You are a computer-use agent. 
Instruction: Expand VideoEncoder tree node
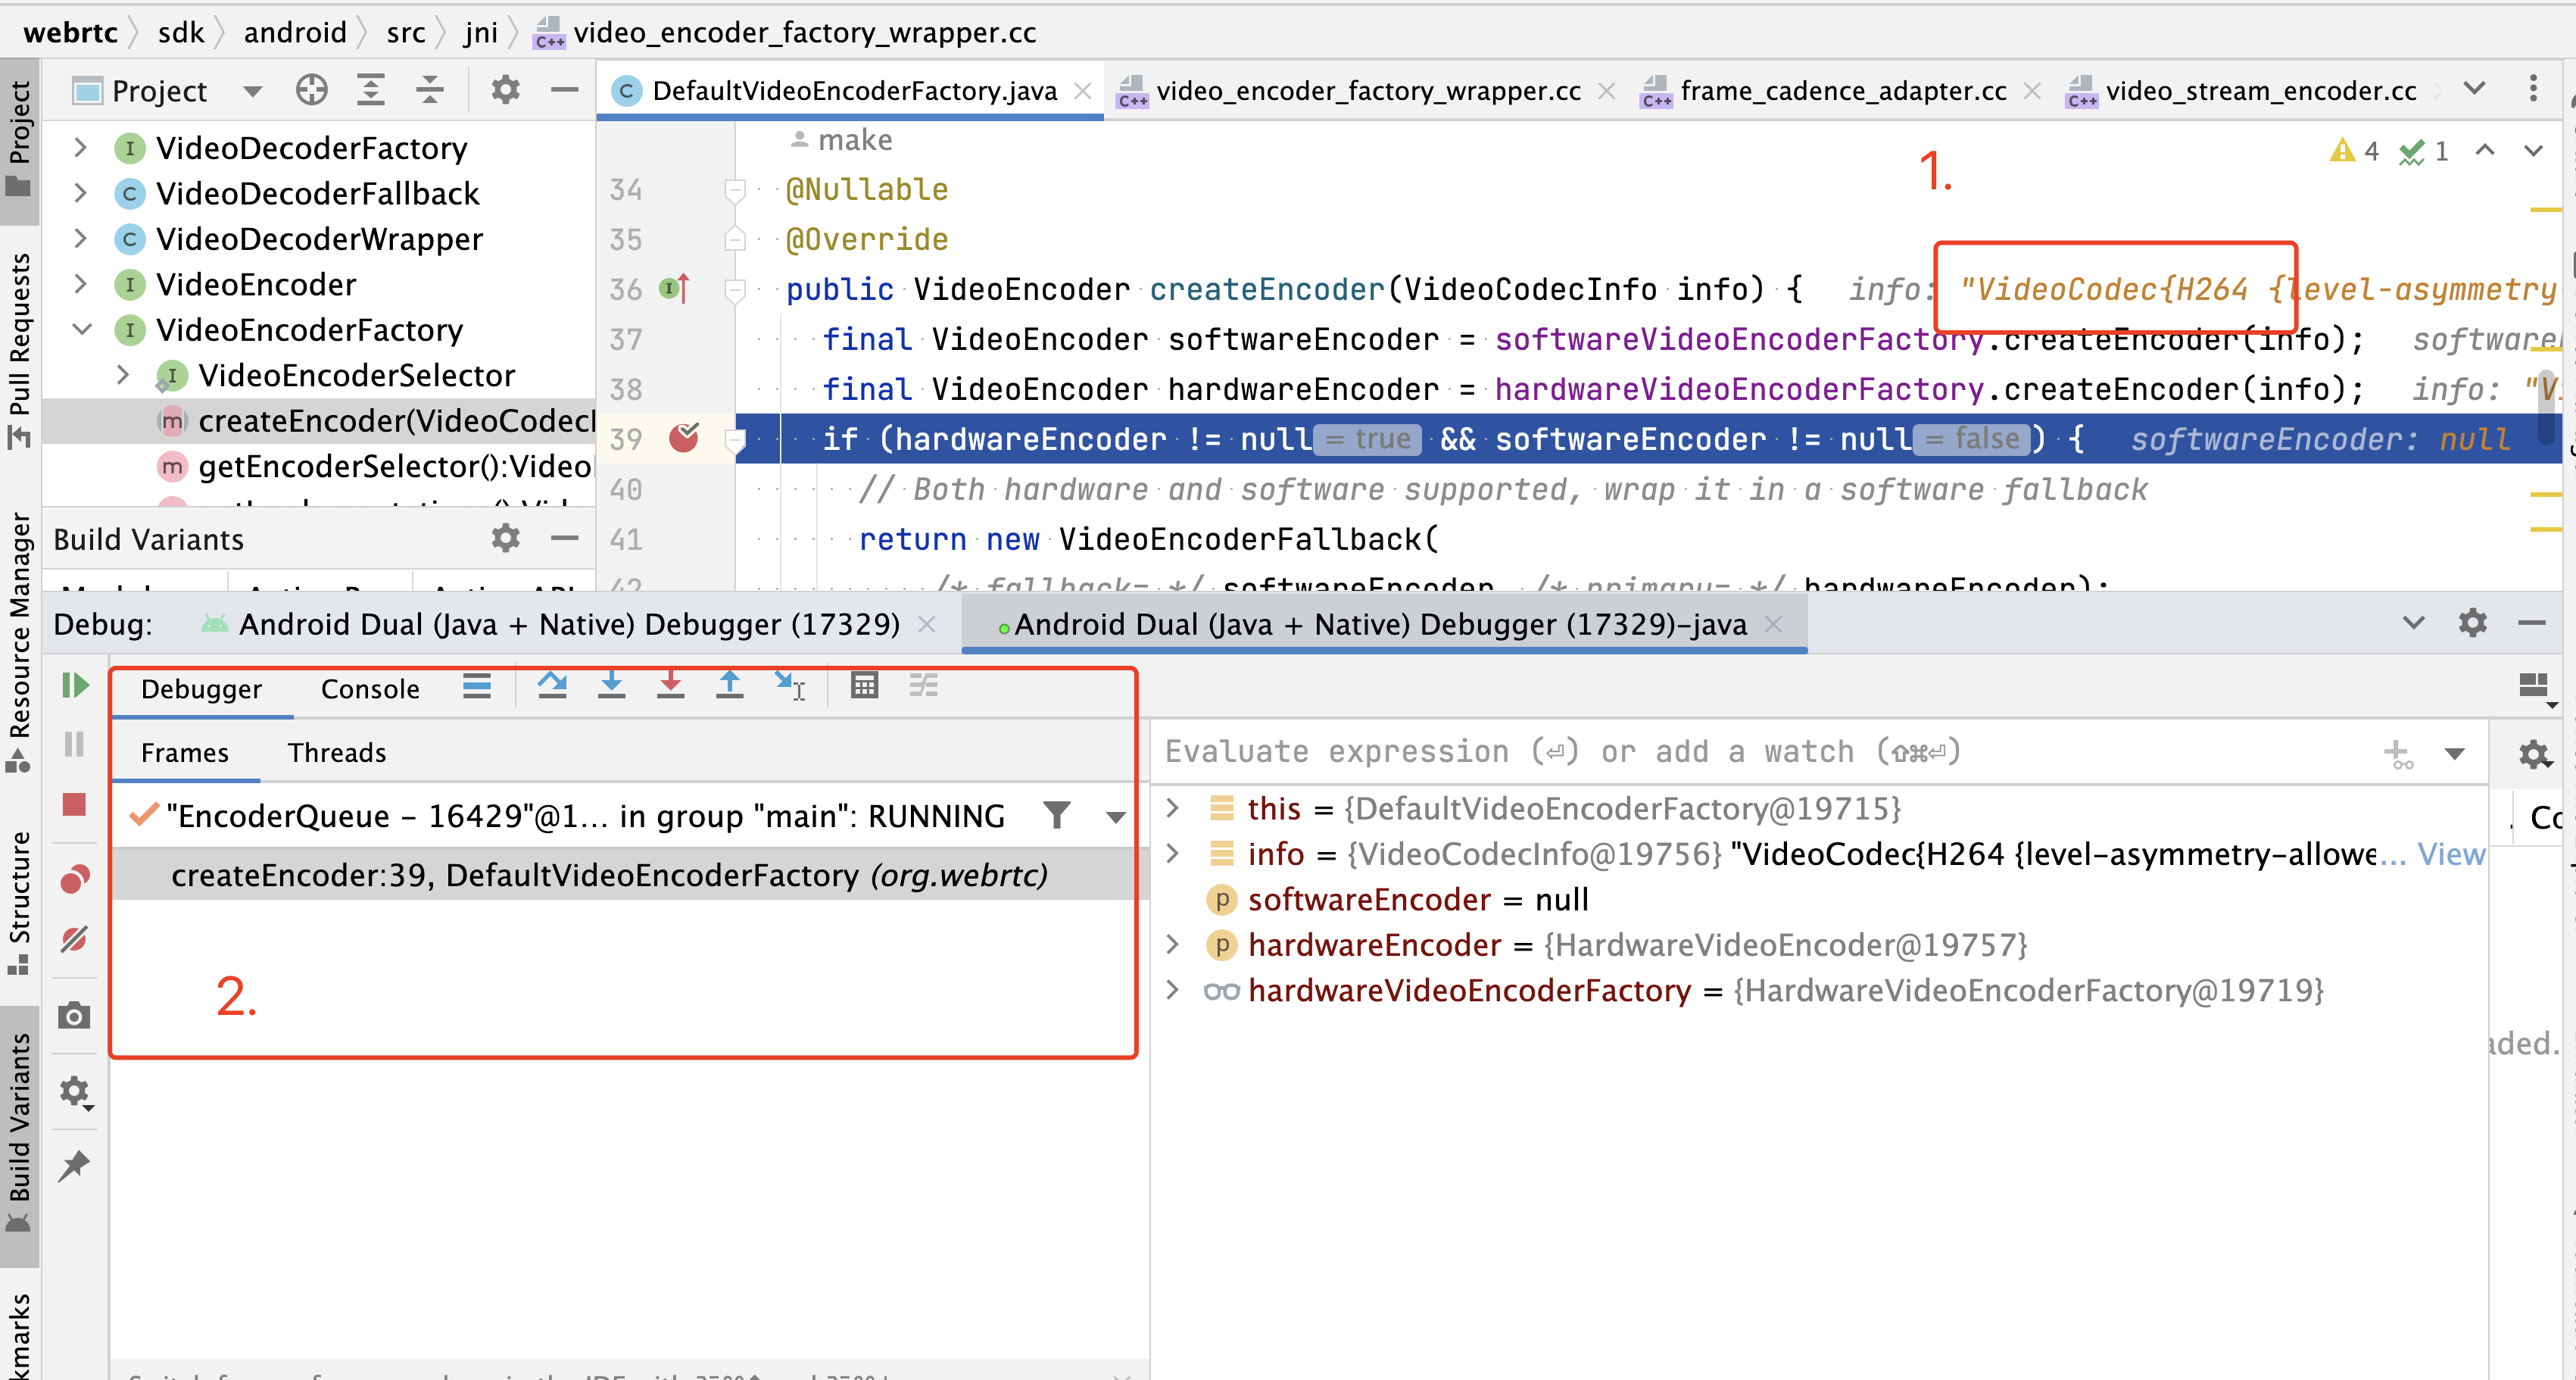click(81, 284)
